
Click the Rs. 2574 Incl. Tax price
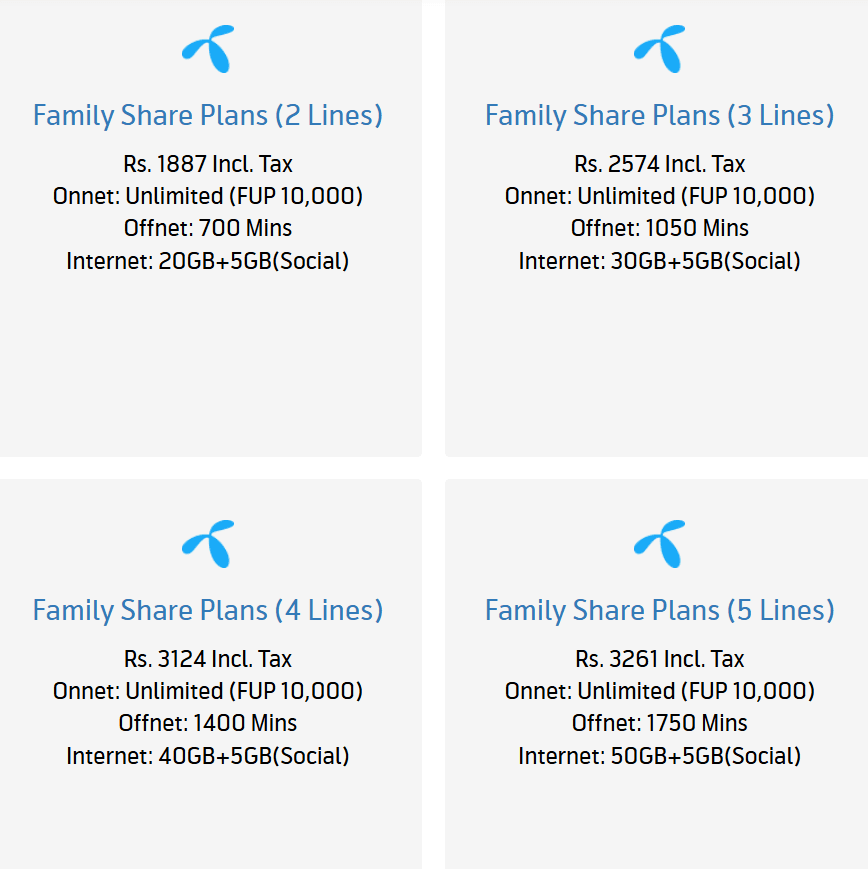coord(660,164)
